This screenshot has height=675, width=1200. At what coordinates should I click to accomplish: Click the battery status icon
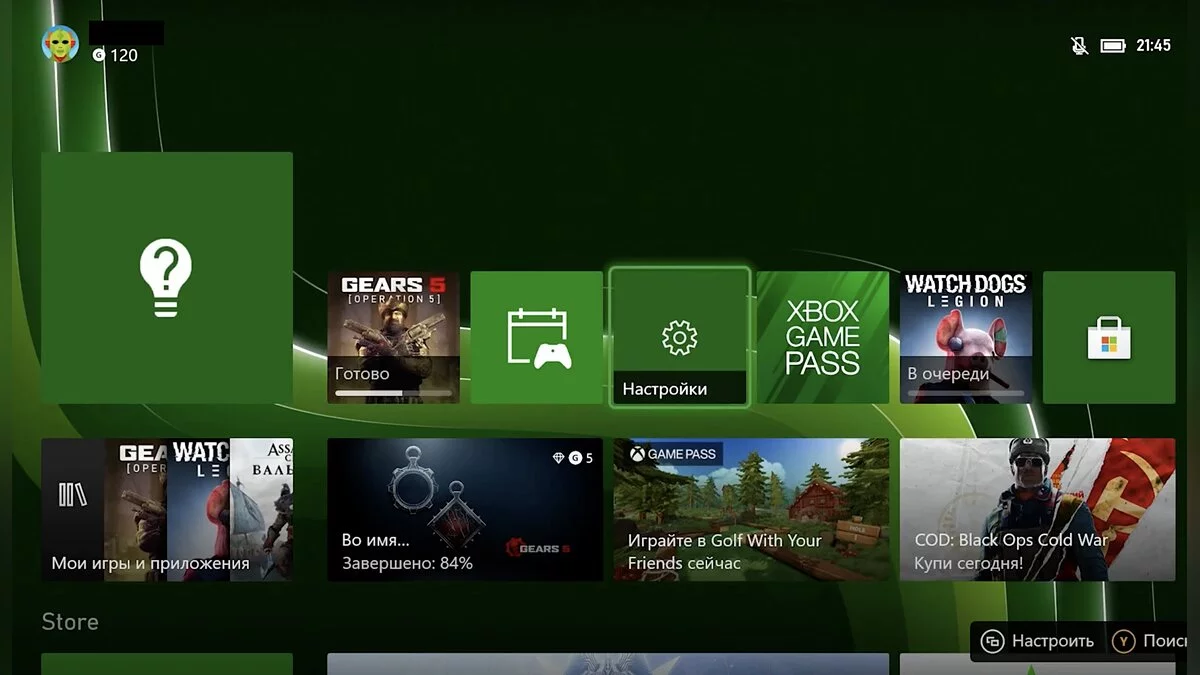1113,46
